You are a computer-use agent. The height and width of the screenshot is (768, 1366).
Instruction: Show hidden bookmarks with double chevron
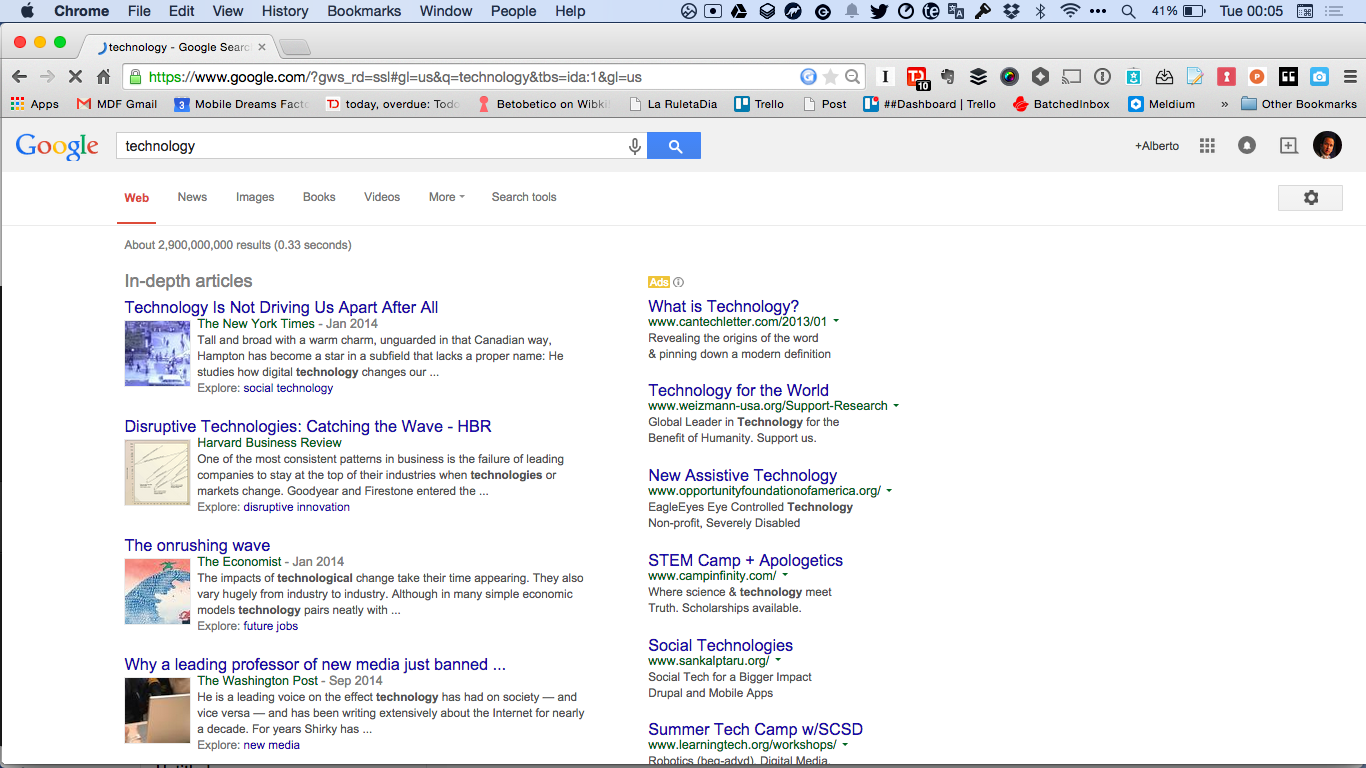(1224, 104)
